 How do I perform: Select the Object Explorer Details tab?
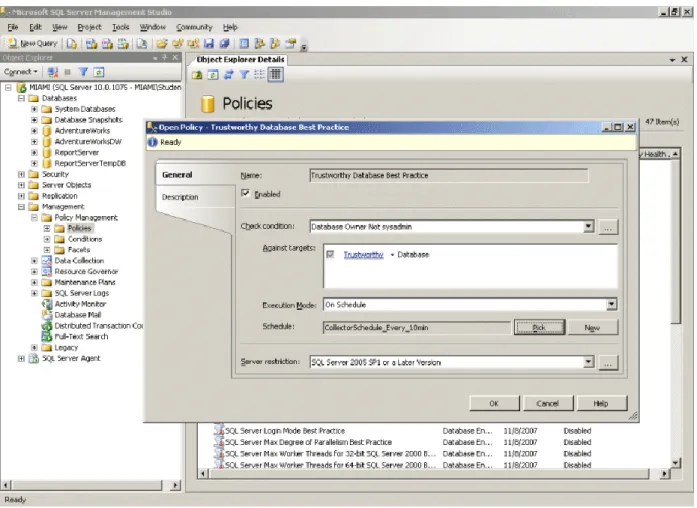(240, 59)
